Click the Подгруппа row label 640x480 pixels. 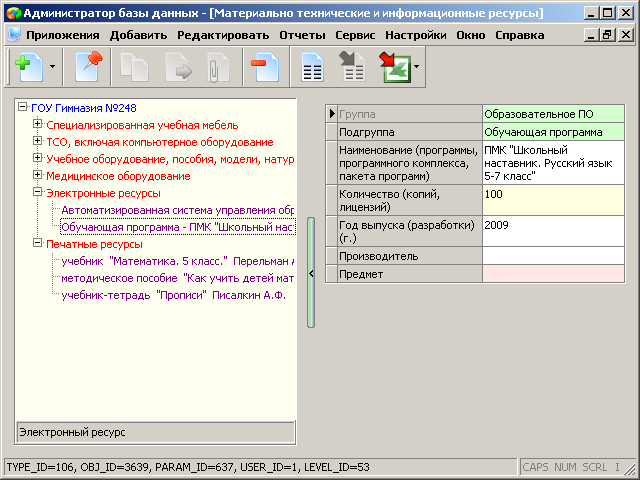(x=410, y=132)
